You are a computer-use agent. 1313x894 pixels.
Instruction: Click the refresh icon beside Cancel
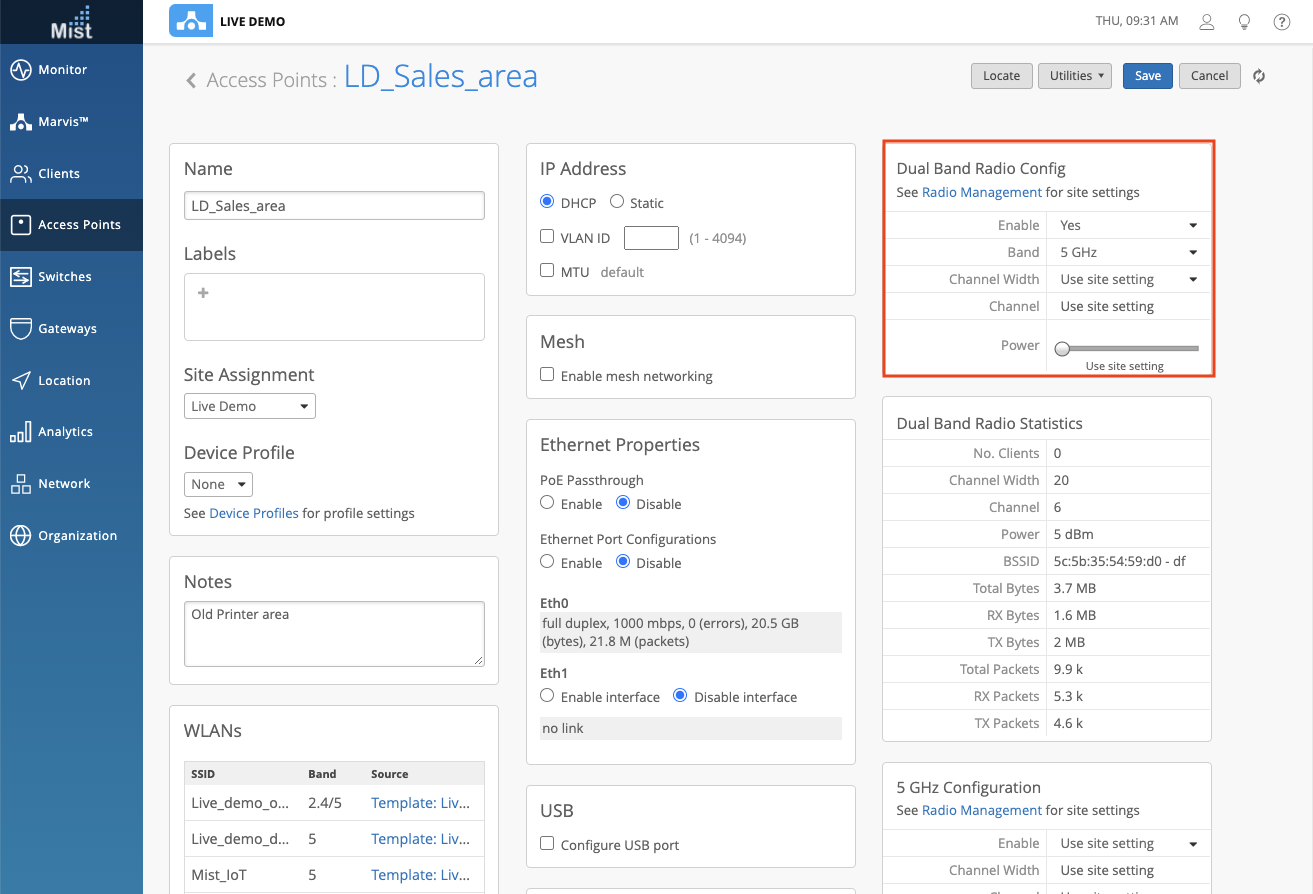coord(1259,76)
